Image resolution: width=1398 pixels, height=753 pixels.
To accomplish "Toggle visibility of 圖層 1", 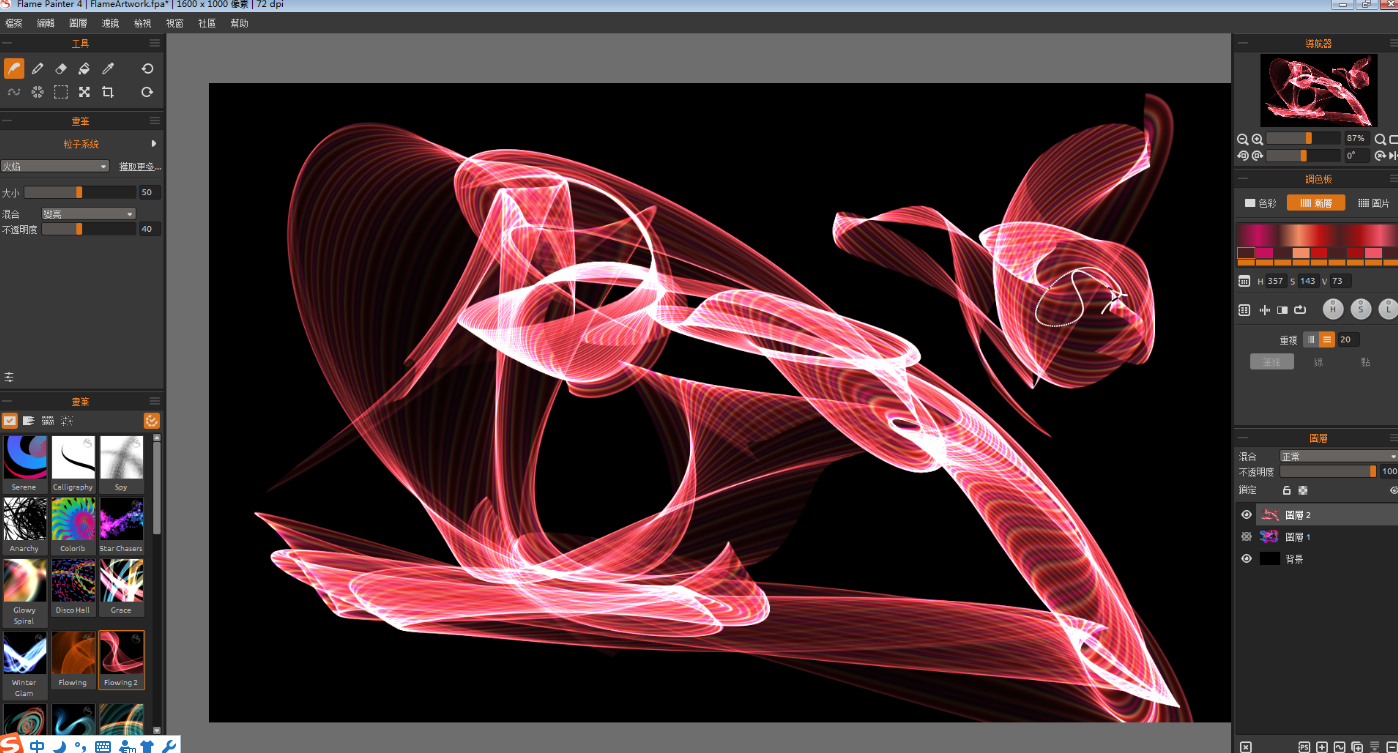I will click(1246, 537).
